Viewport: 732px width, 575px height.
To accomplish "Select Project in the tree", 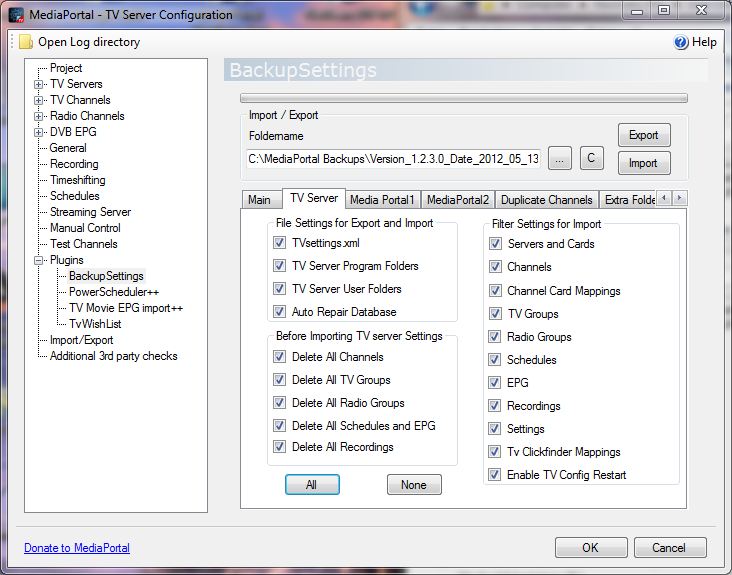I will (66, 68).
